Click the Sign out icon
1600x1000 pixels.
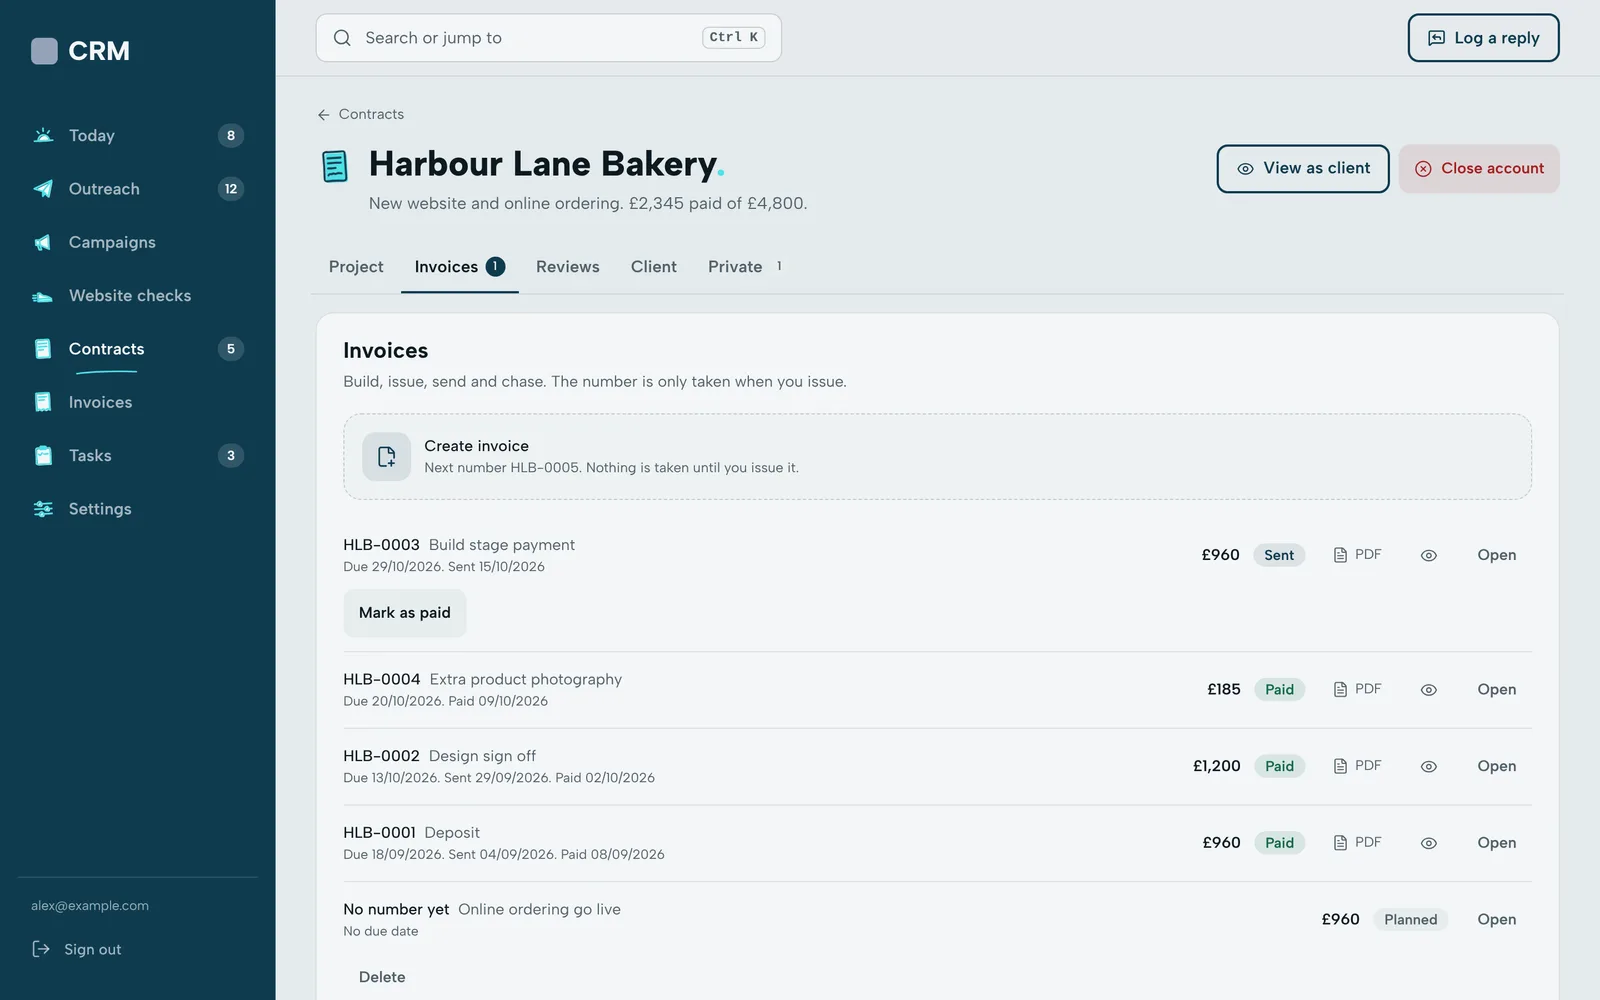tap(41, 949)
